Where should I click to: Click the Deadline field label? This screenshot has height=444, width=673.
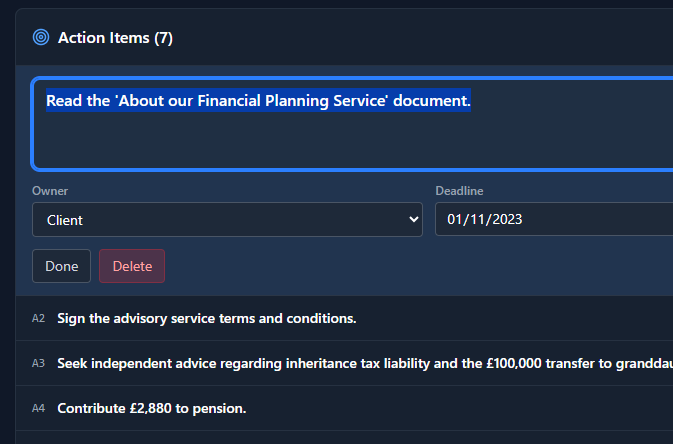pos(459,191)
